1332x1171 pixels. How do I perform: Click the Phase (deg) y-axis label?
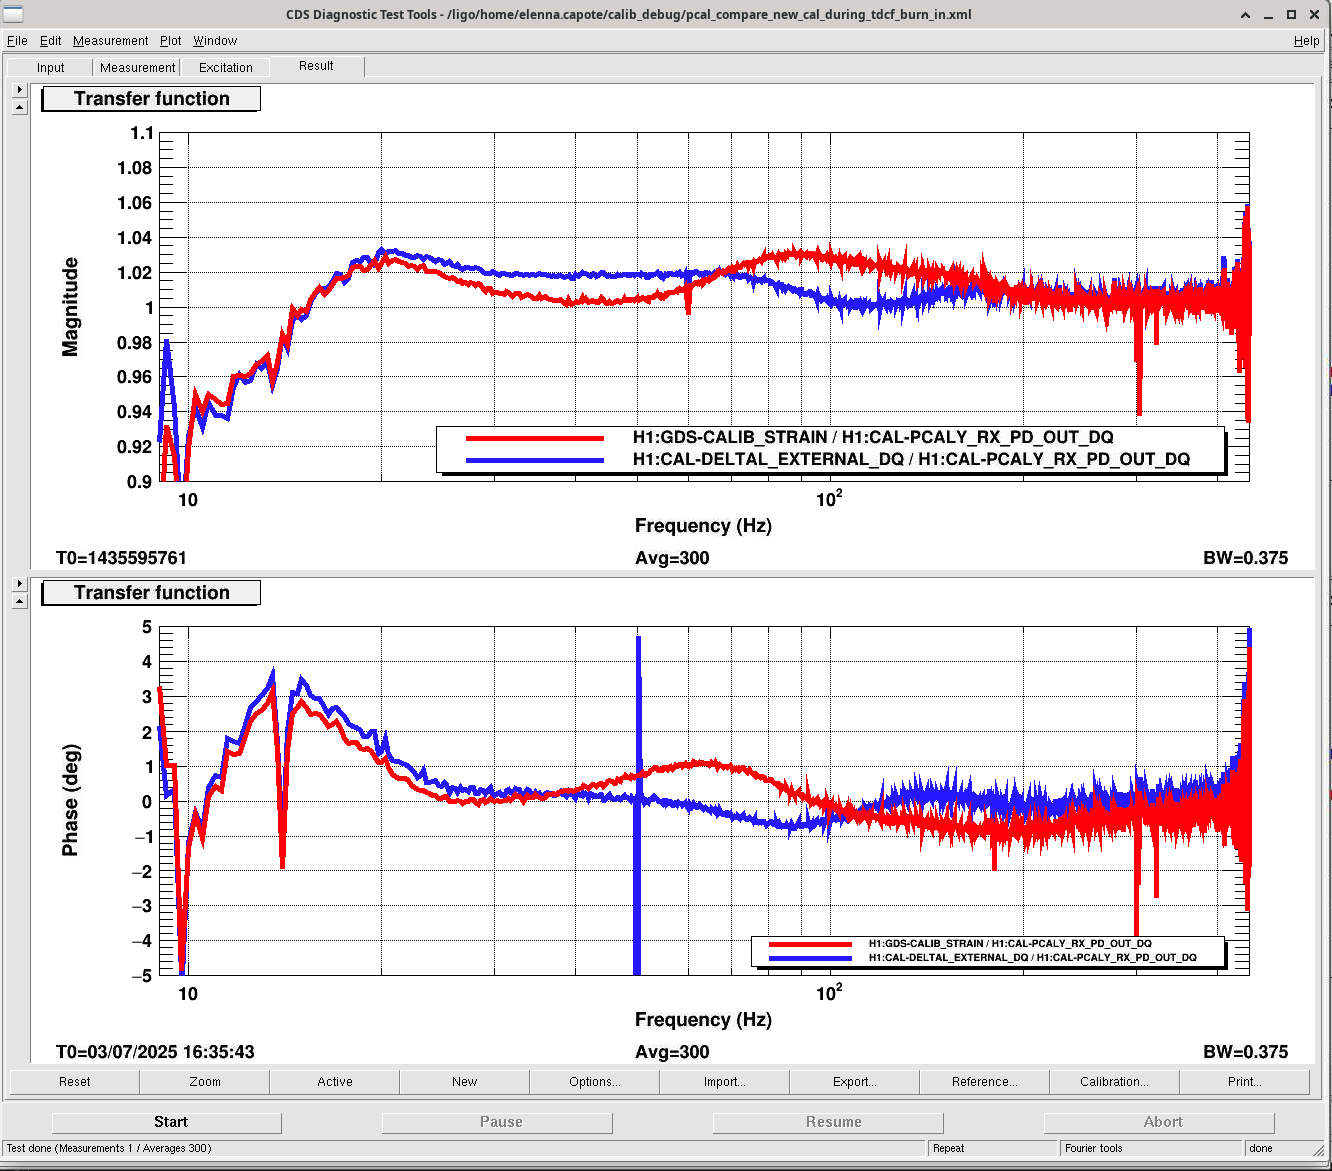pos(70,800)
